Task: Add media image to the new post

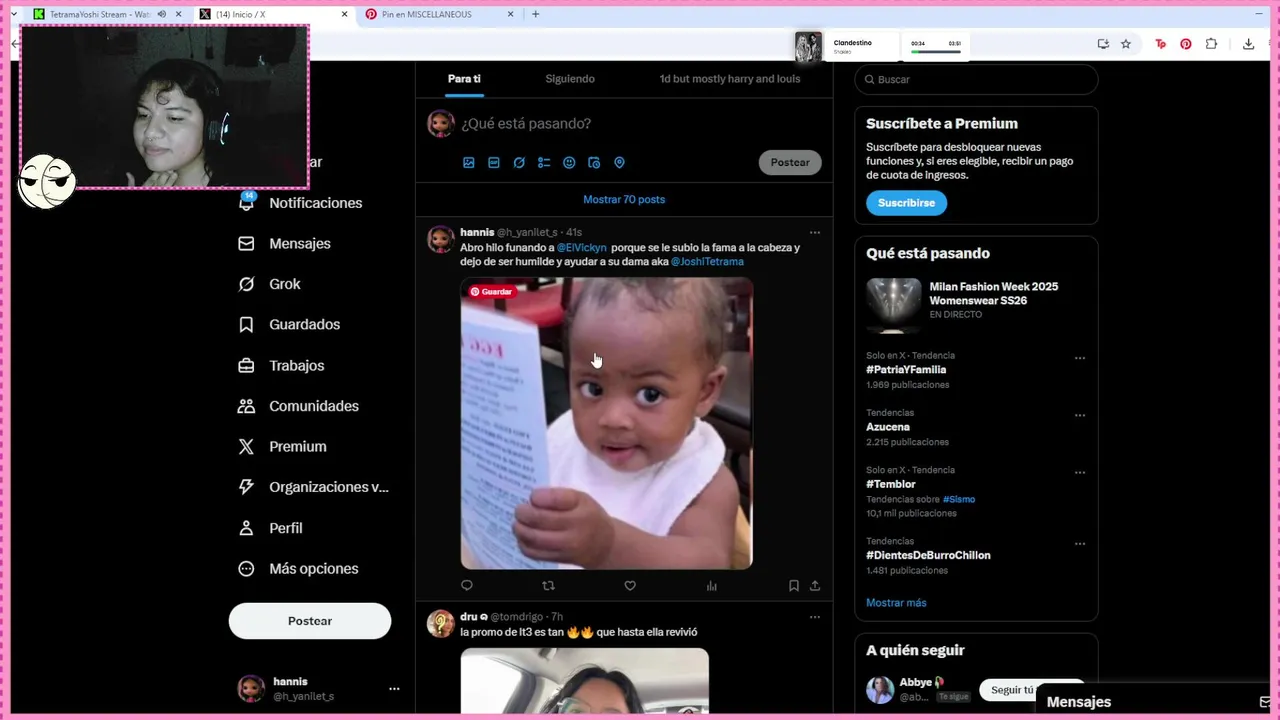Action: [x=468, y=163]
